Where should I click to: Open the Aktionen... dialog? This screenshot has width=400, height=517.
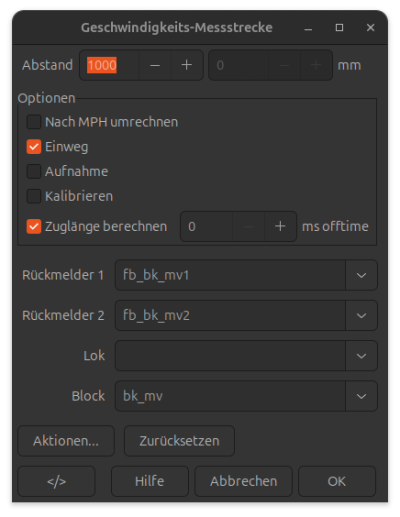click(x=66, y=441)
